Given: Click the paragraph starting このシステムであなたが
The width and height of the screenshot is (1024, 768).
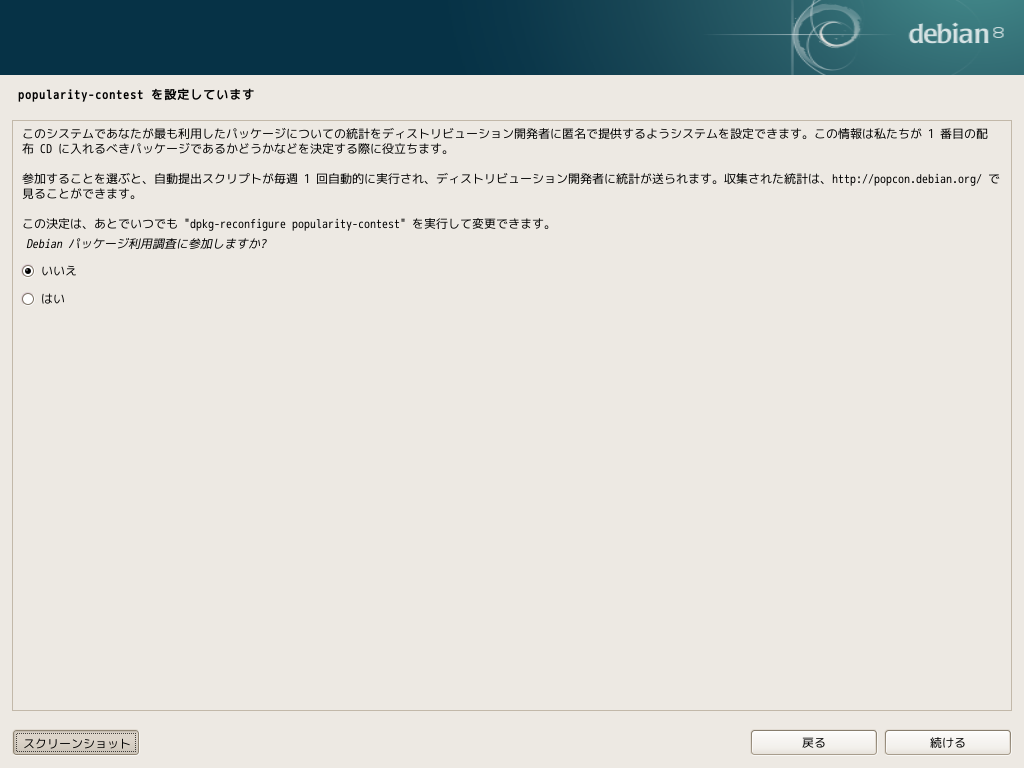Looking at the screenshot, I should tap(505, 141).
